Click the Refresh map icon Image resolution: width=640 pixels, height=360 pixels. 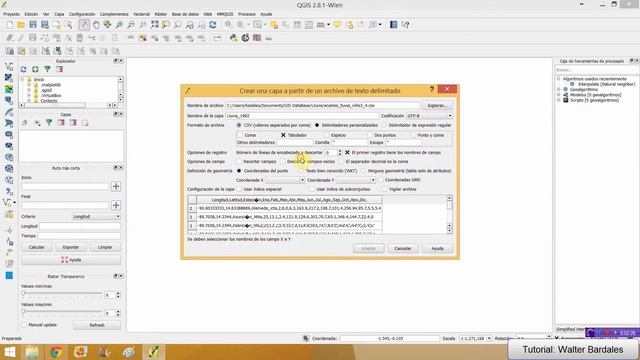tap(213, 25)
